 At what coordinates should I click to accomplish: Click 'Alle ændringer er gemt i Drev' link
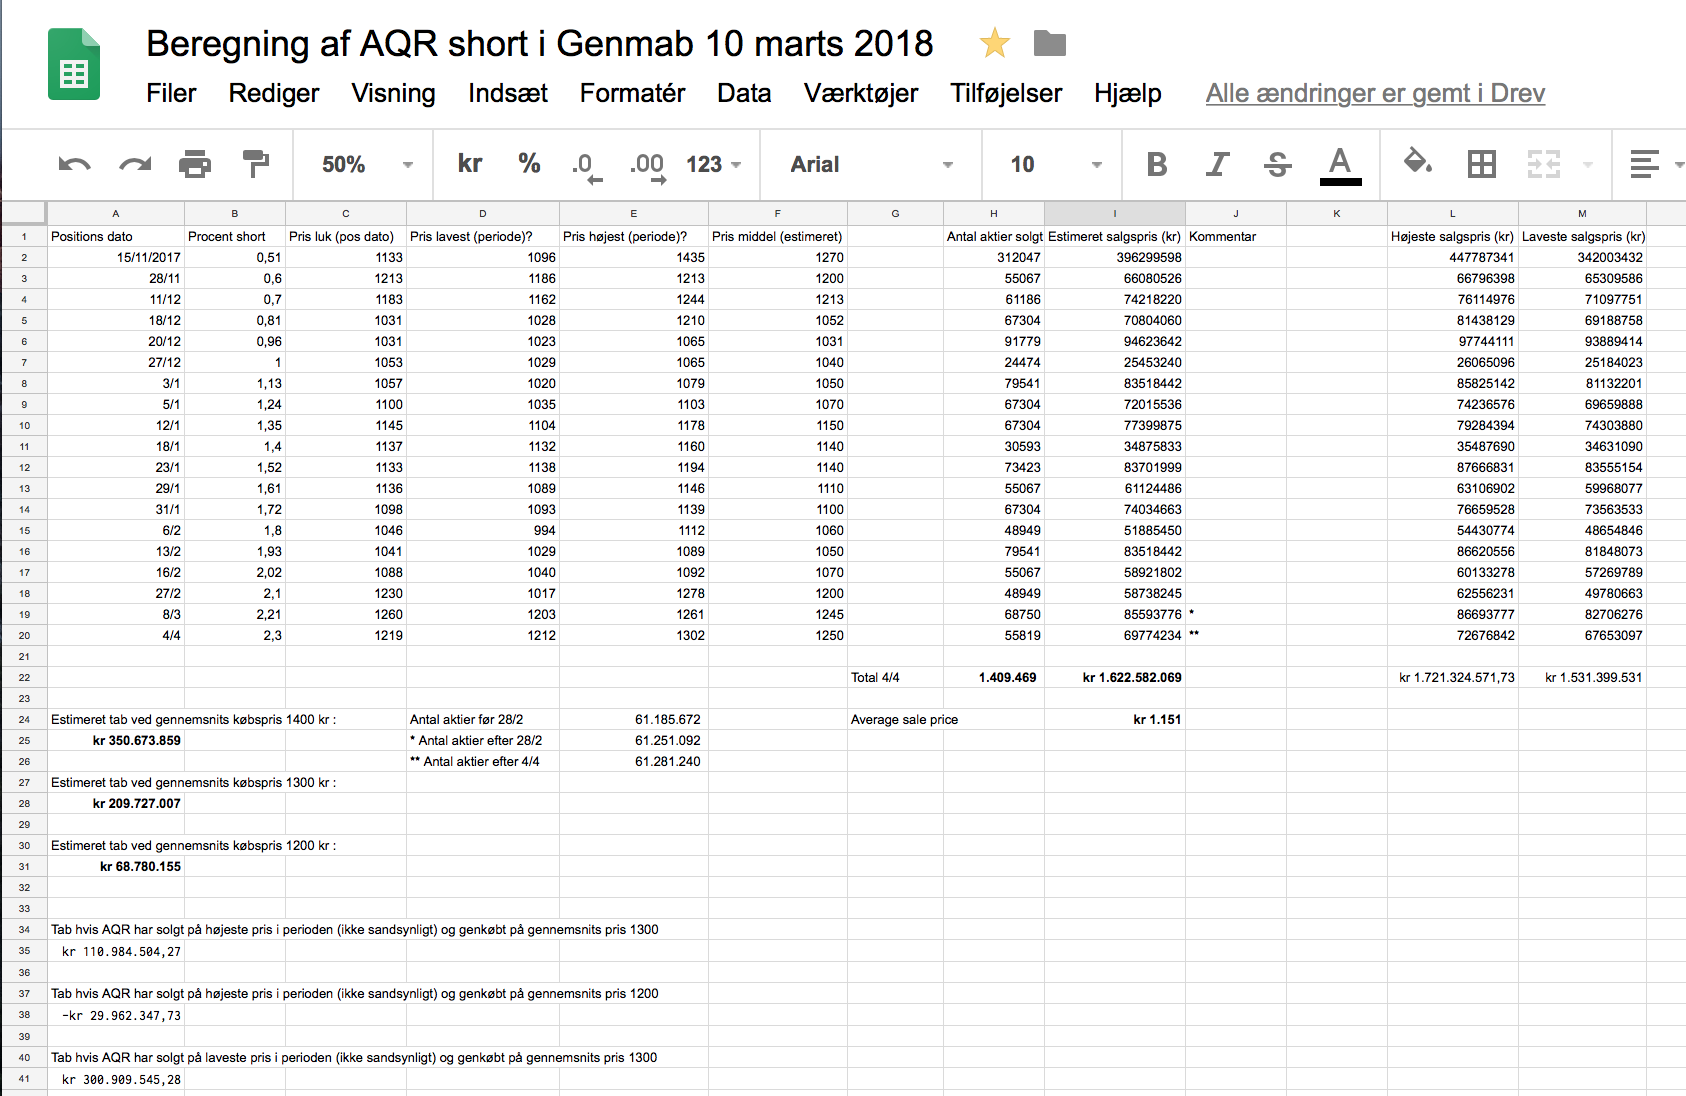[1375, 93]
